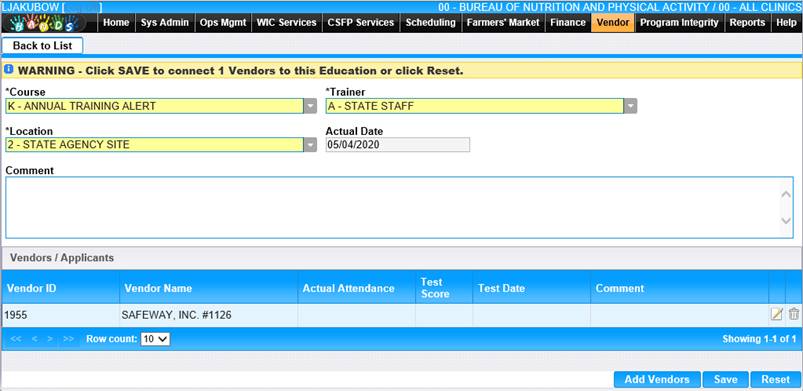Open the Finance menu
Viewport: 803px width, 391px height.
[568, 23]
